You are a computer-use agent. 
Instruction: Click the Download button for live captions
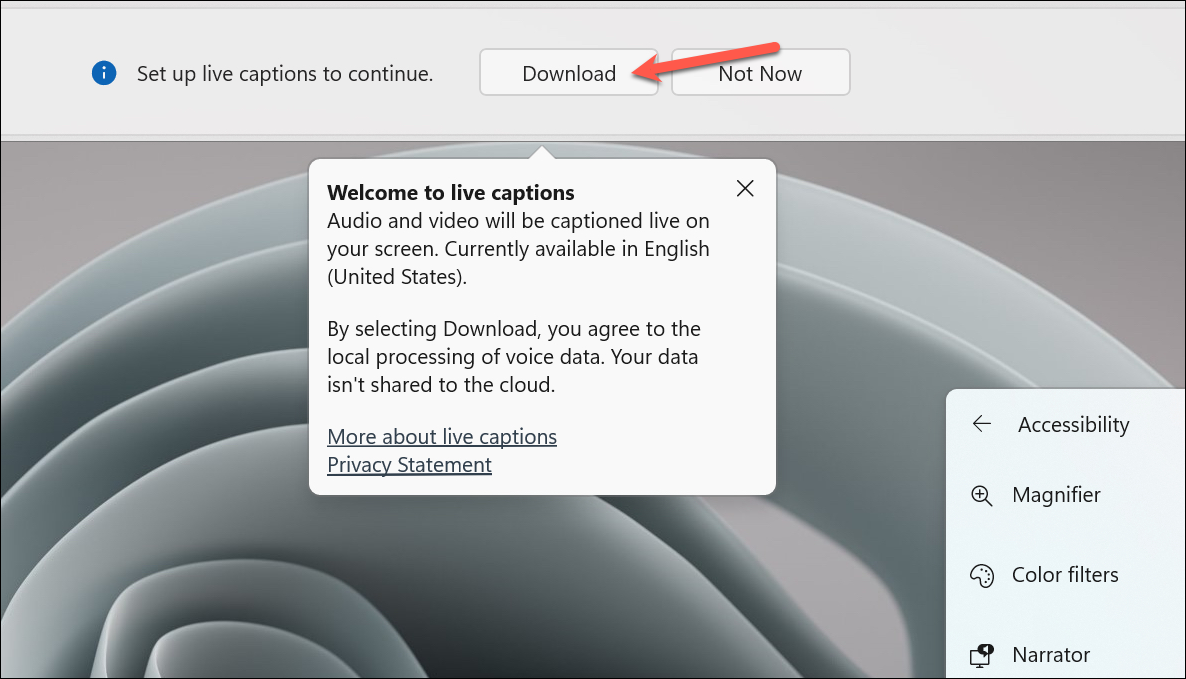click(568, 73)
